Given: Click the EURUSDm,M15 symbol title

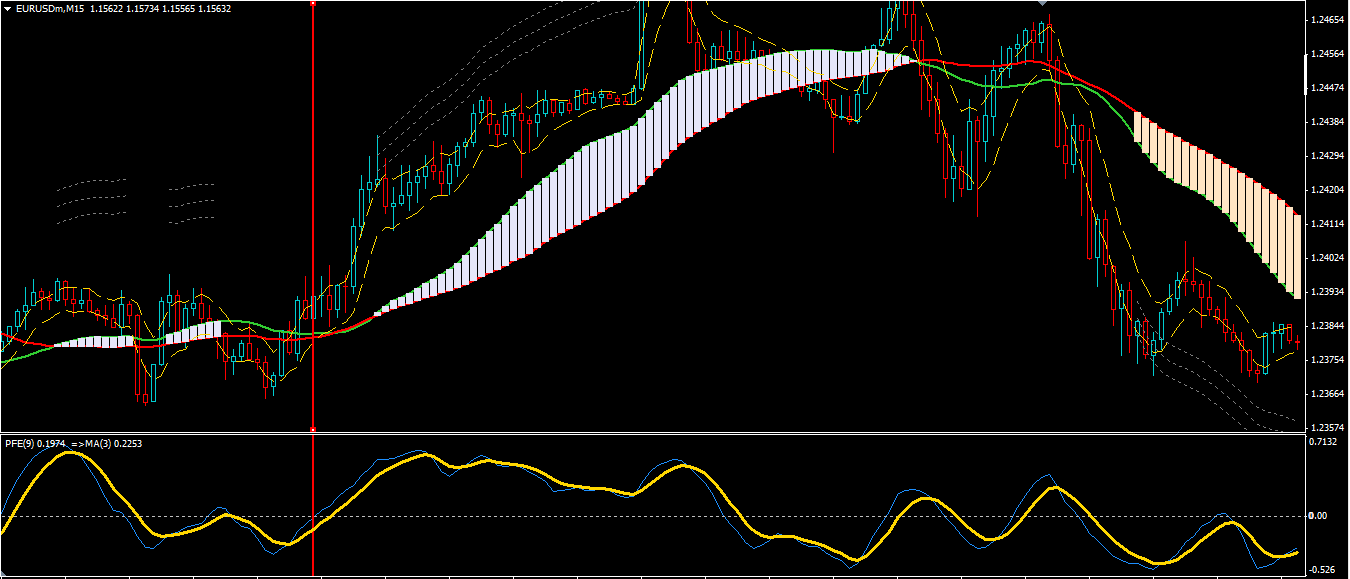Looking at the screenshot, I should [x=49, y=8].
